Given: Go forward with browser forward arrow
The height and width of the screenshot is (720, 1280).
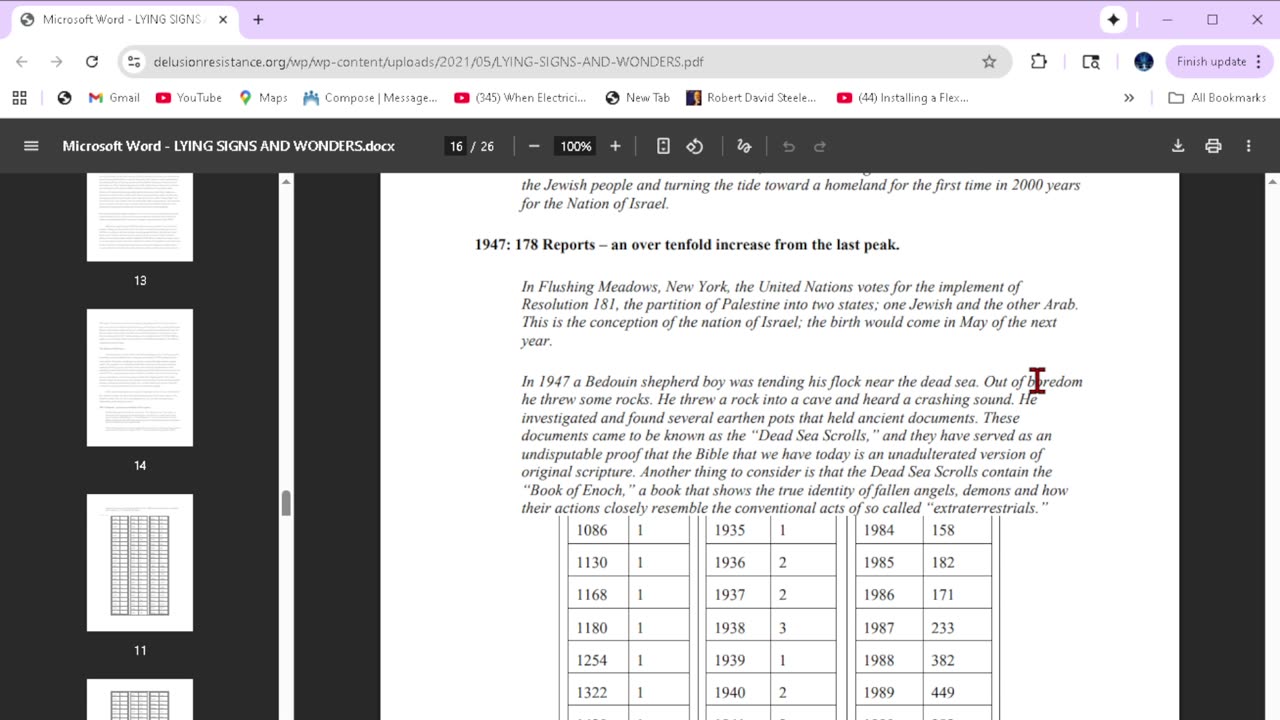Looking at the screenshot, I should [57, 61].
